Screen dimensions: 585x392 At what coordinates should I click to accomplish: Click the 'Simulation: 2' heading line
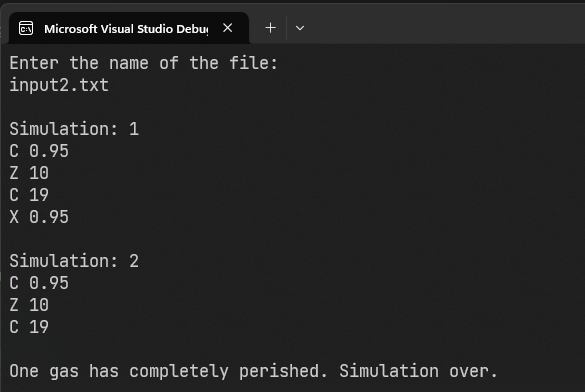[74, 261]
